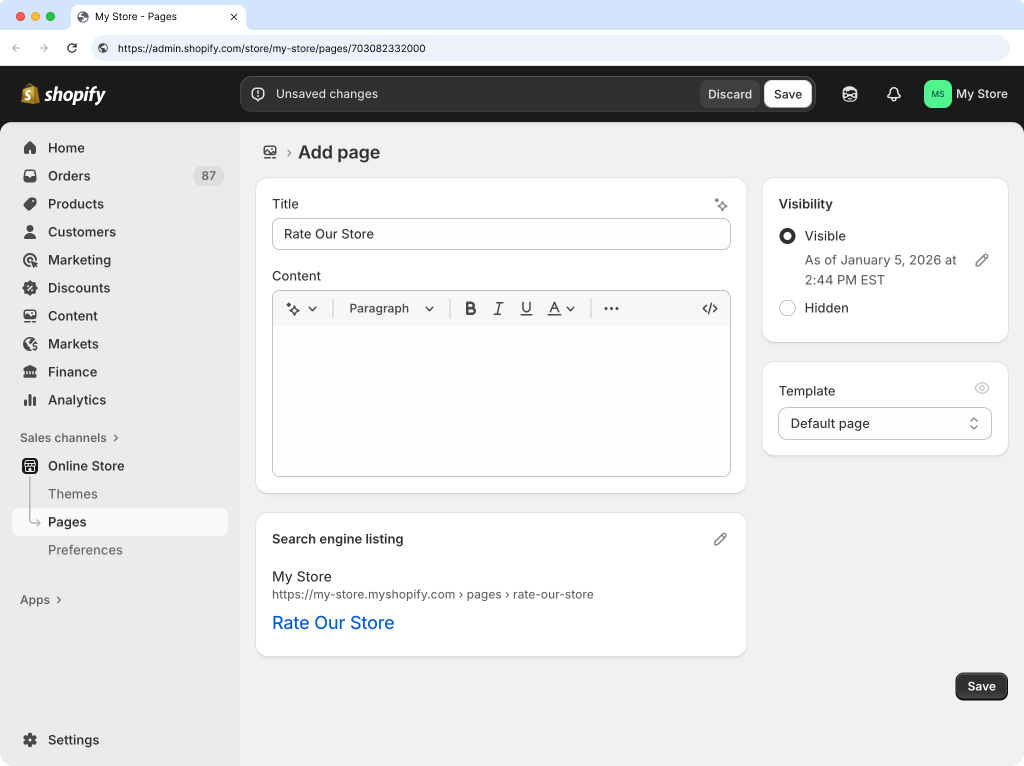Image resolution: width=1024 pixels, height=766 pixels.
Task: Apply italic formatting in the editor toolbar
Action: pos(498,308)
